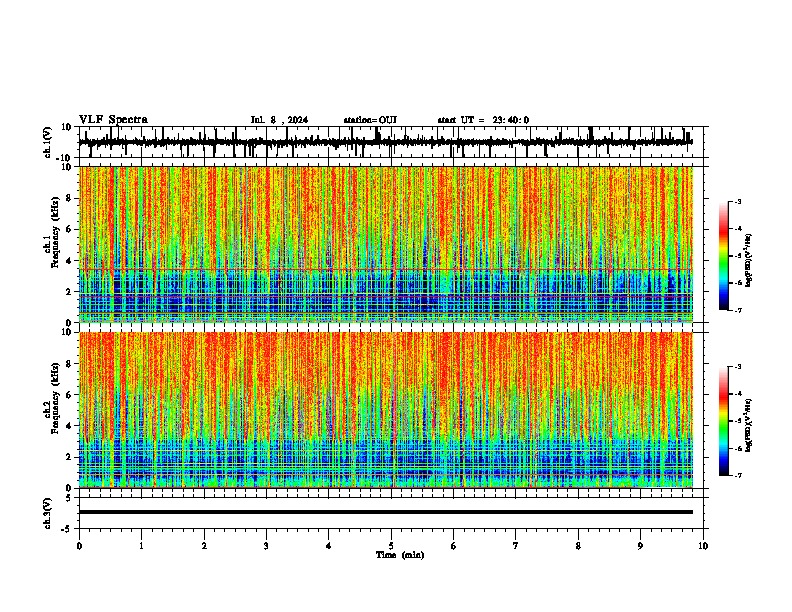
Task: Click the ch.1 spectrogram color scale bar
Action: click(724, 256)
